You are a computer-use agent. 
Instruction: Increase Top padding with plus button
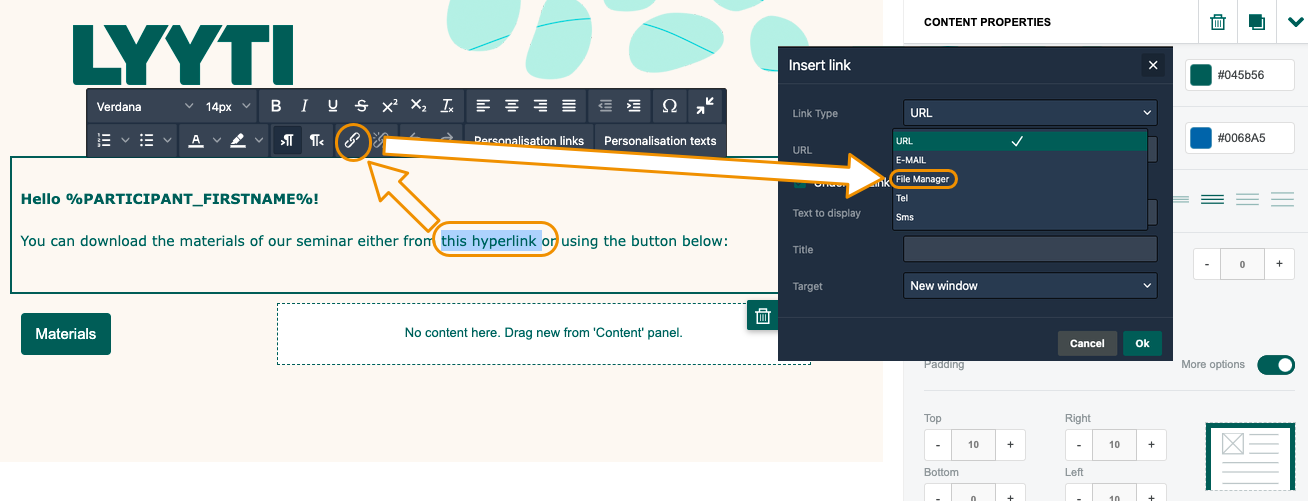pyautogui.click(x=1010, y=444)
